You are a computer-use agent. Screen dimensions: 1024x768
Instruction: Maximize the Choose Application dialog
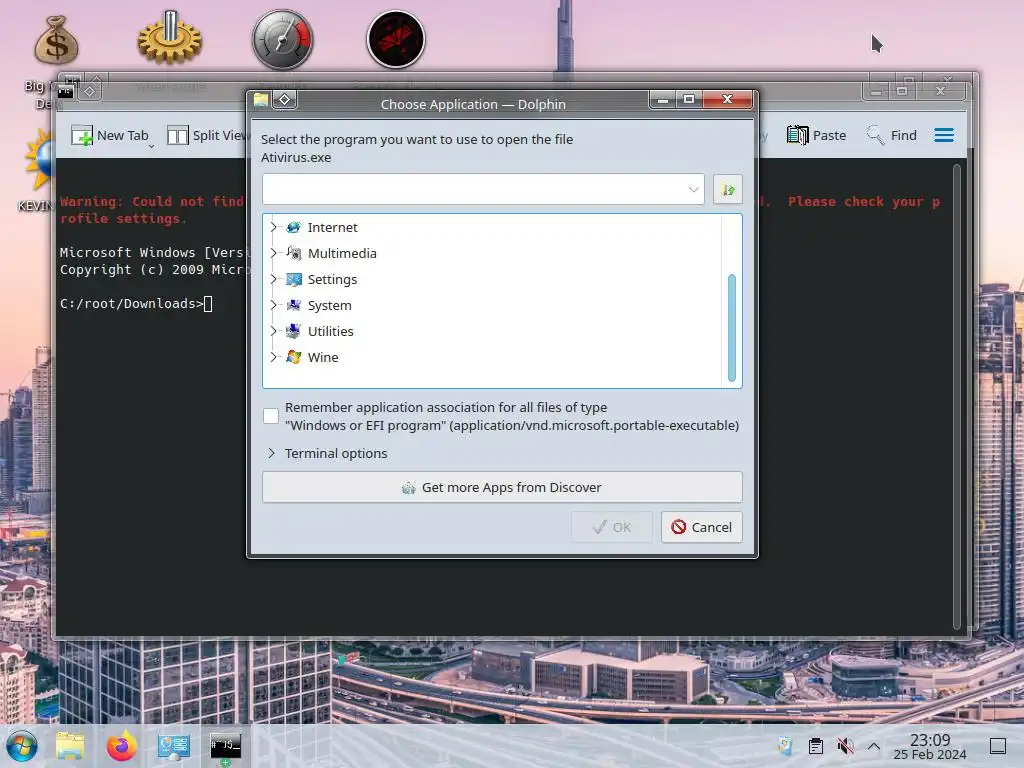pyautogui.click(x=689, y=99)
